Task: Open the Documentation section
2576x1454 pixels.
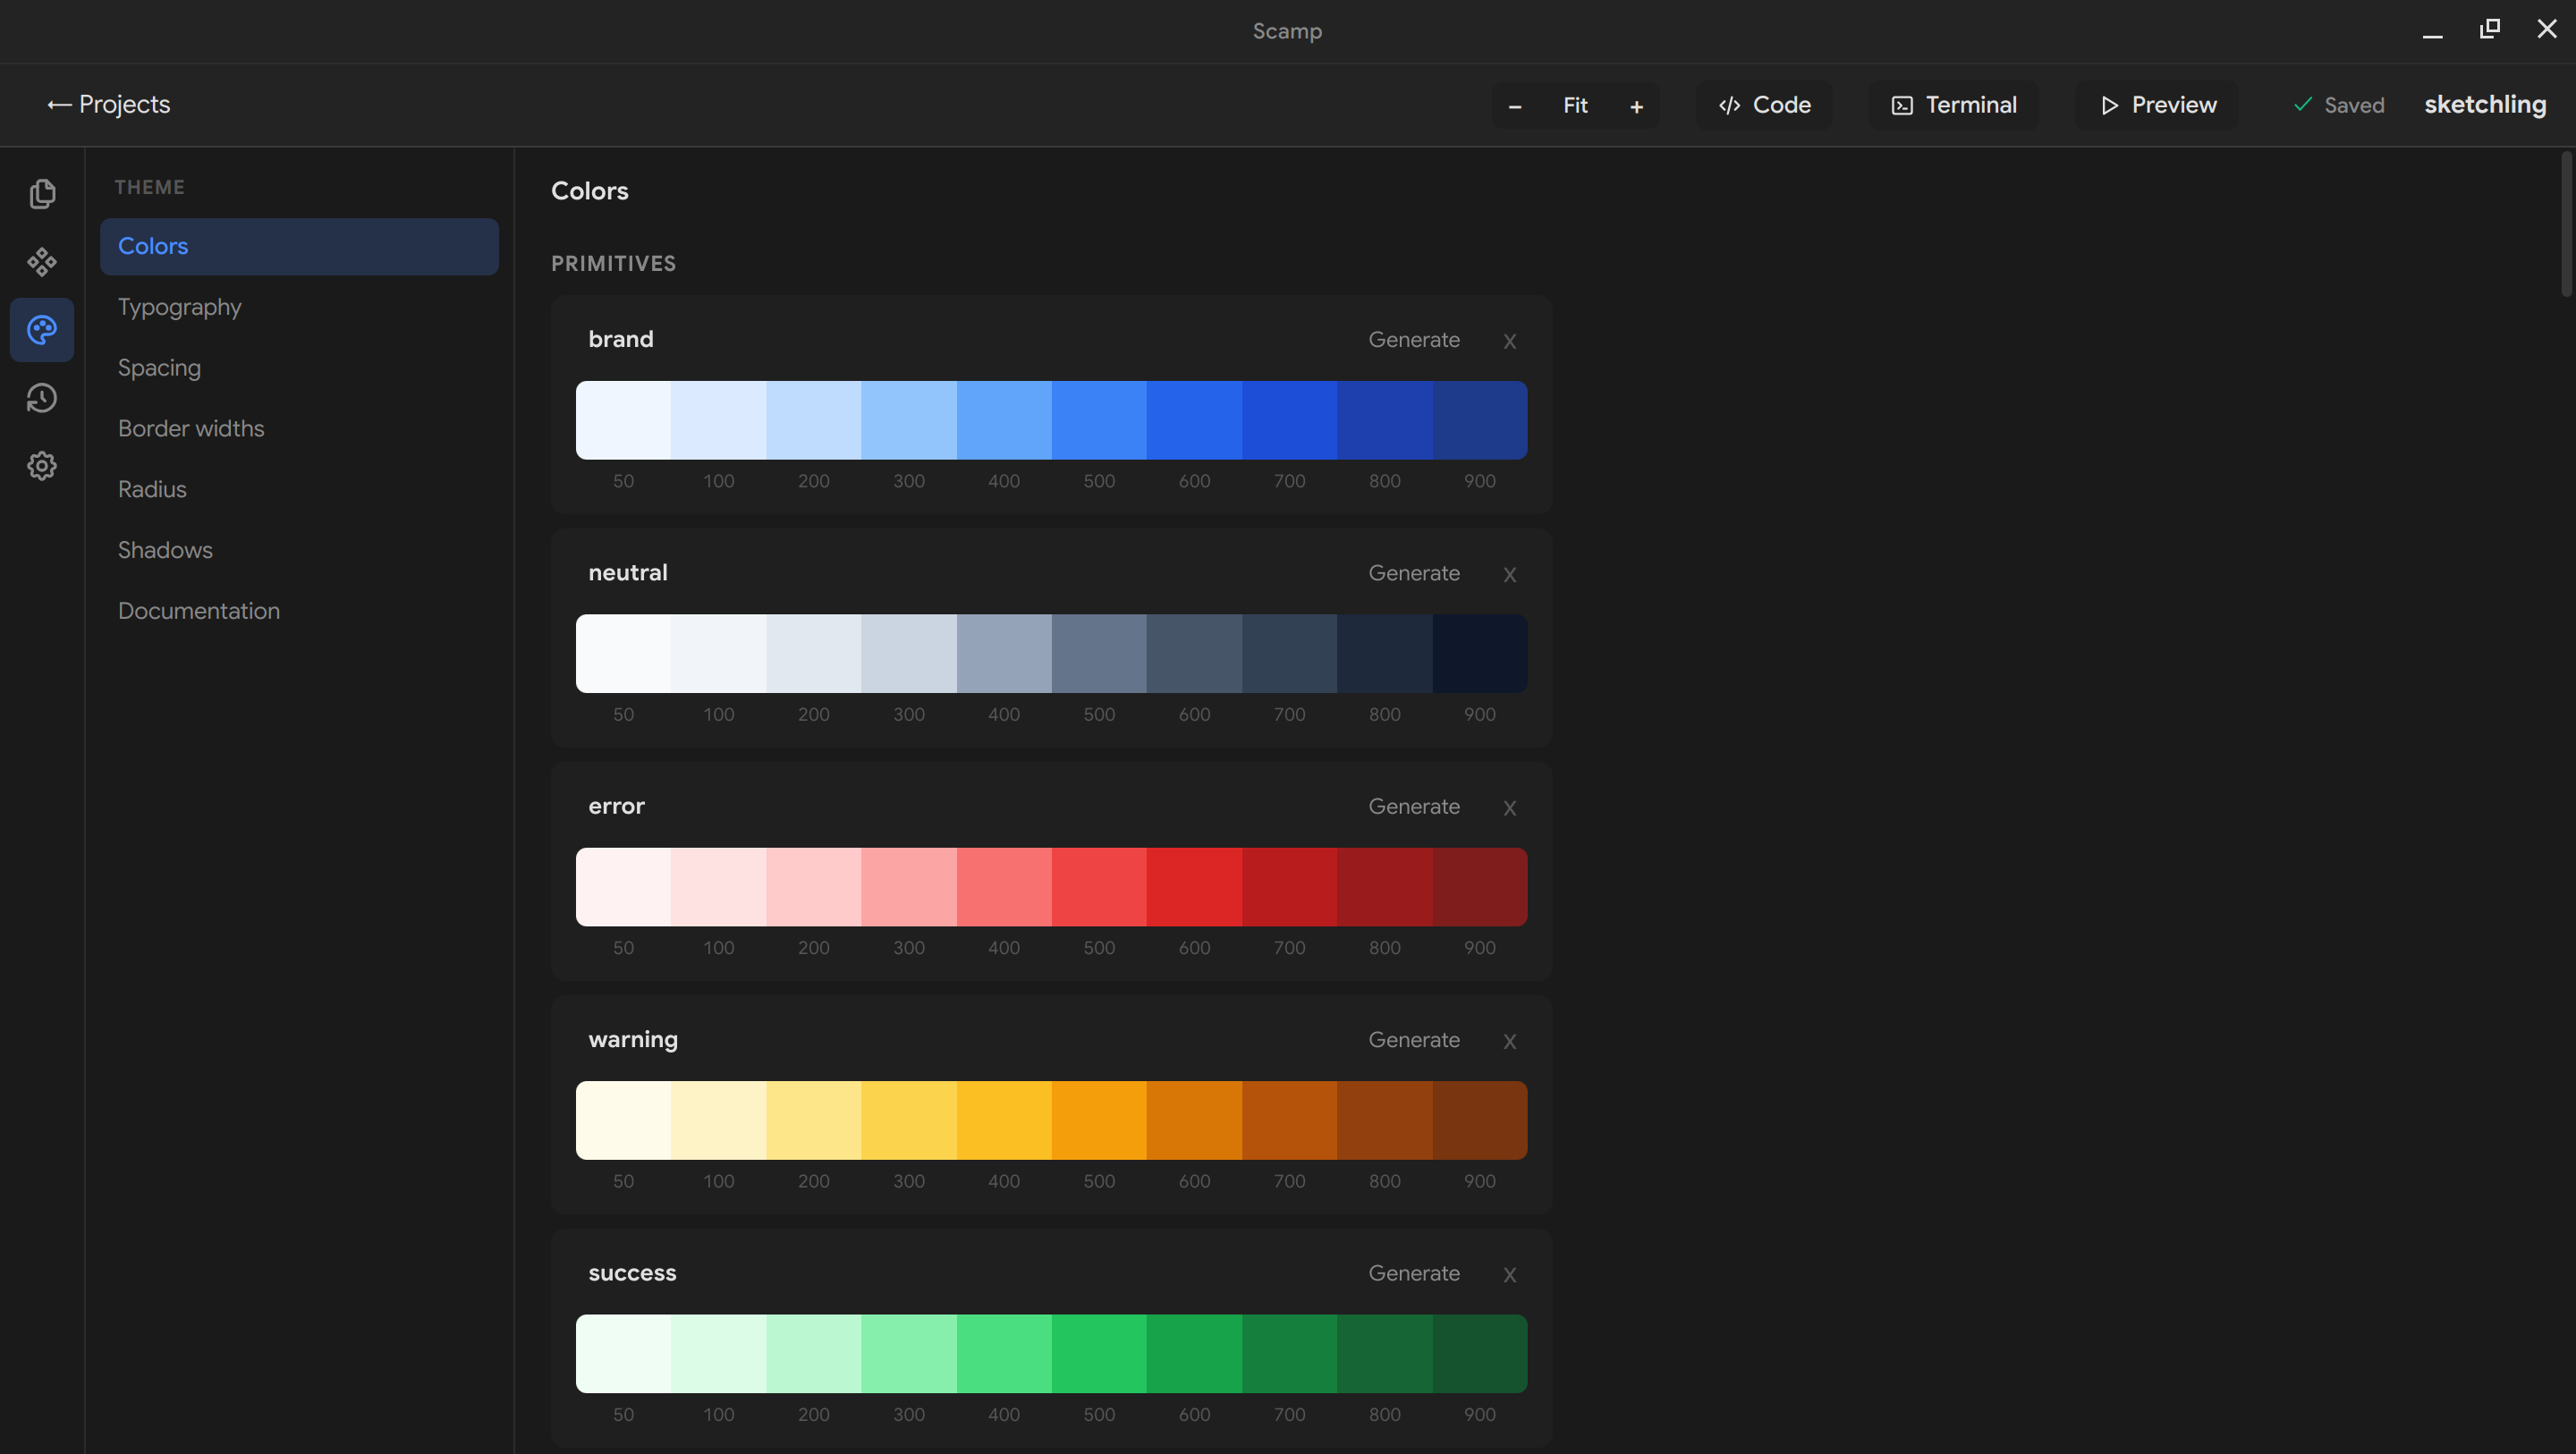Action: pyautogui.click(x=299, y=611)
